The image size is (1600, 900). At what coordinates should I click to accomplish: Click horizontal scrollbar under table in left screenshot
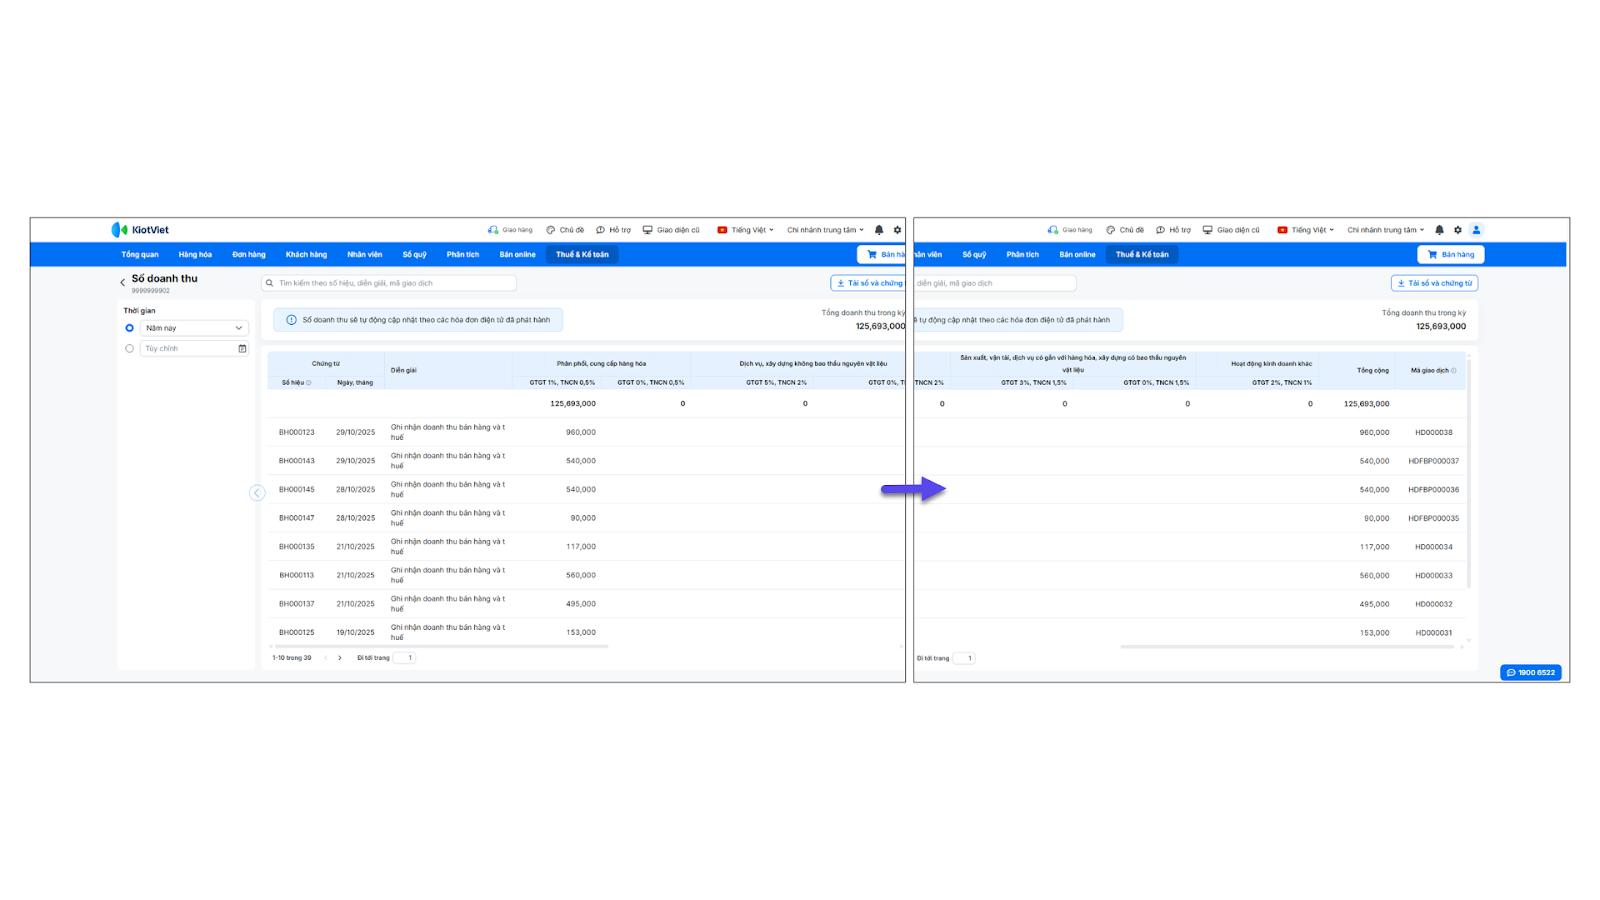(x=440, y=647)
